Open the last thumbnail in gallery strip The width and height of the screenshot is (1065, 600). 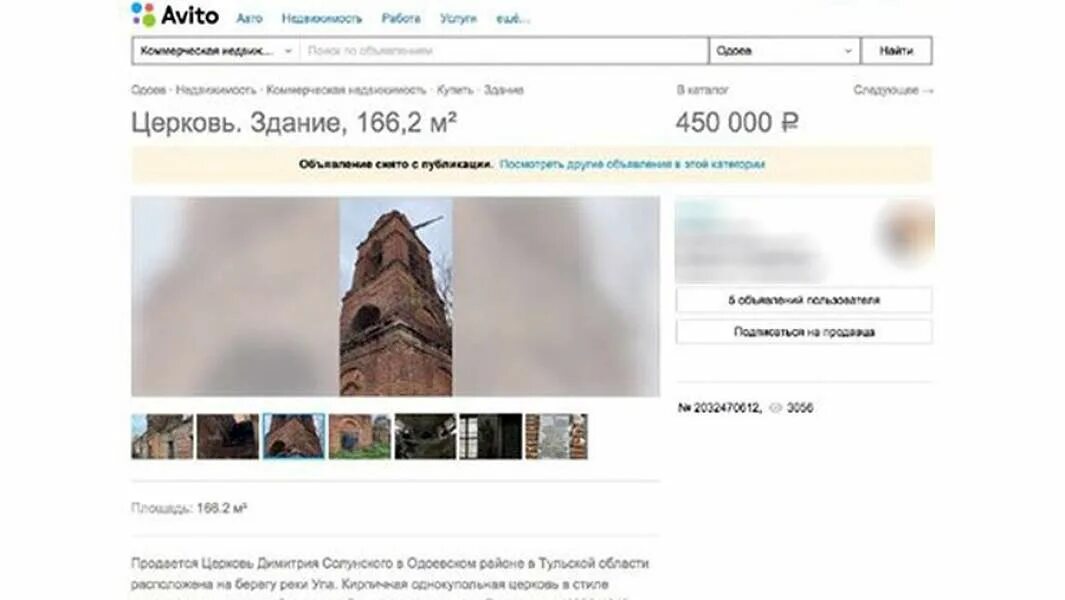point(556,436)
